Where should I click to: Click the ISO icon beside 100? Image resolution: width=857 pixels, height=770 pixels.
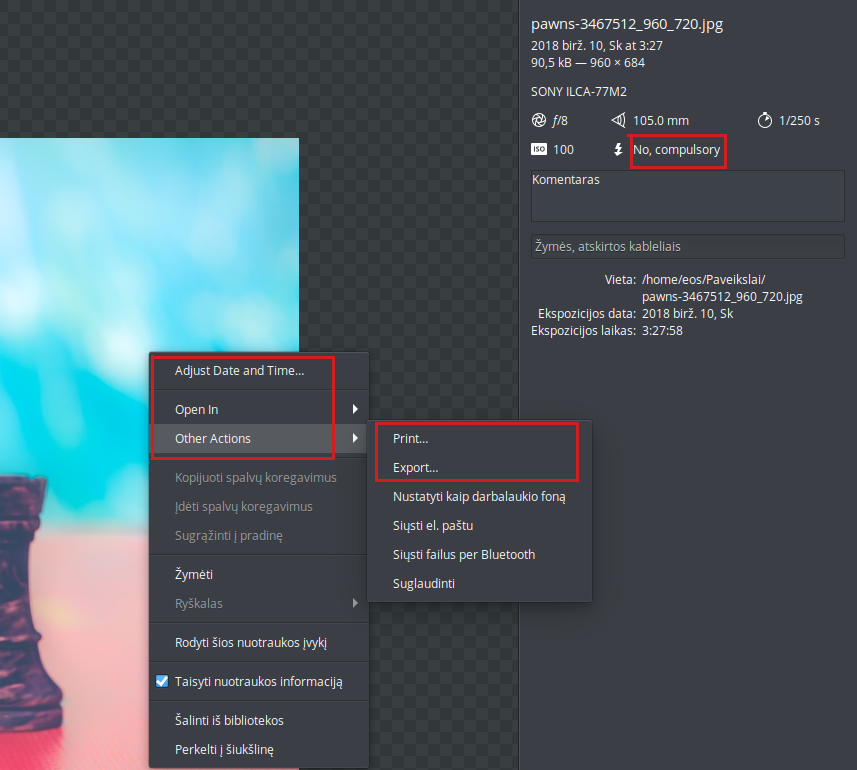coord(539,149)
